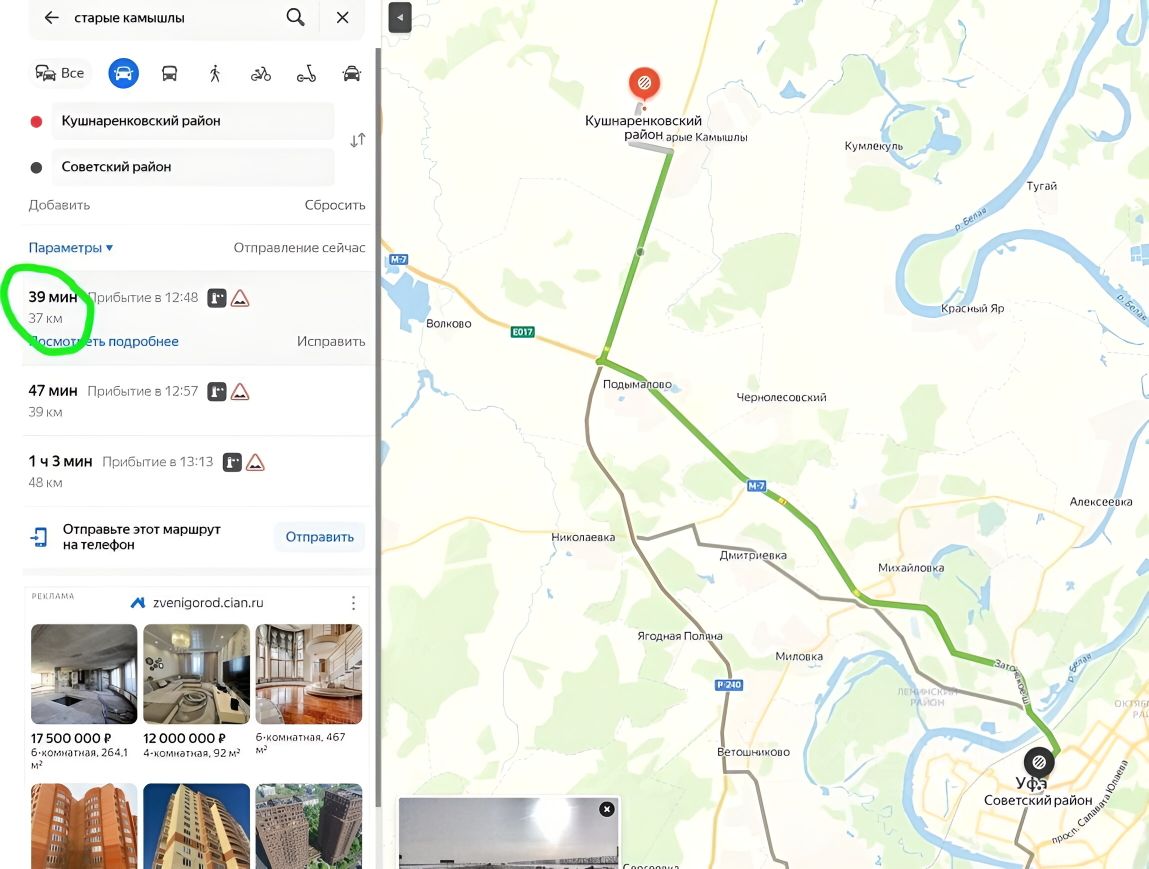
Task: Click the 'Миловка' map label
Action: pyautogui.click(x=799, y=657)
